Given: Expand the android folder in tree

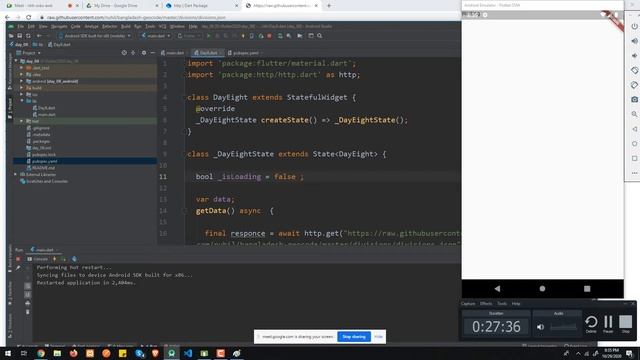Looking at the screenshot, I should [x=22, y=81].
